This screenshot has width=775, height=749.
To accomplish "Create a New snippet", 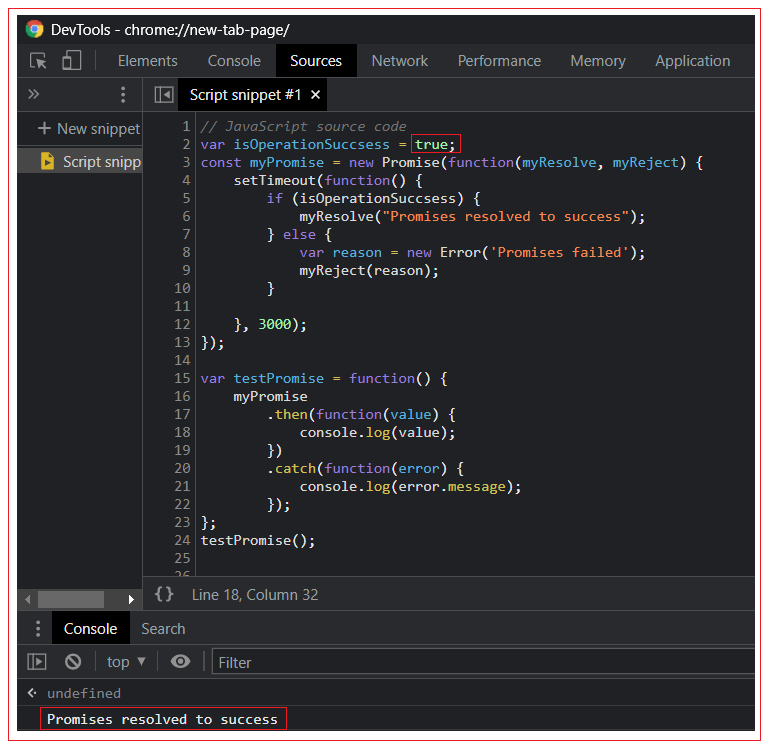I will 89,129.
